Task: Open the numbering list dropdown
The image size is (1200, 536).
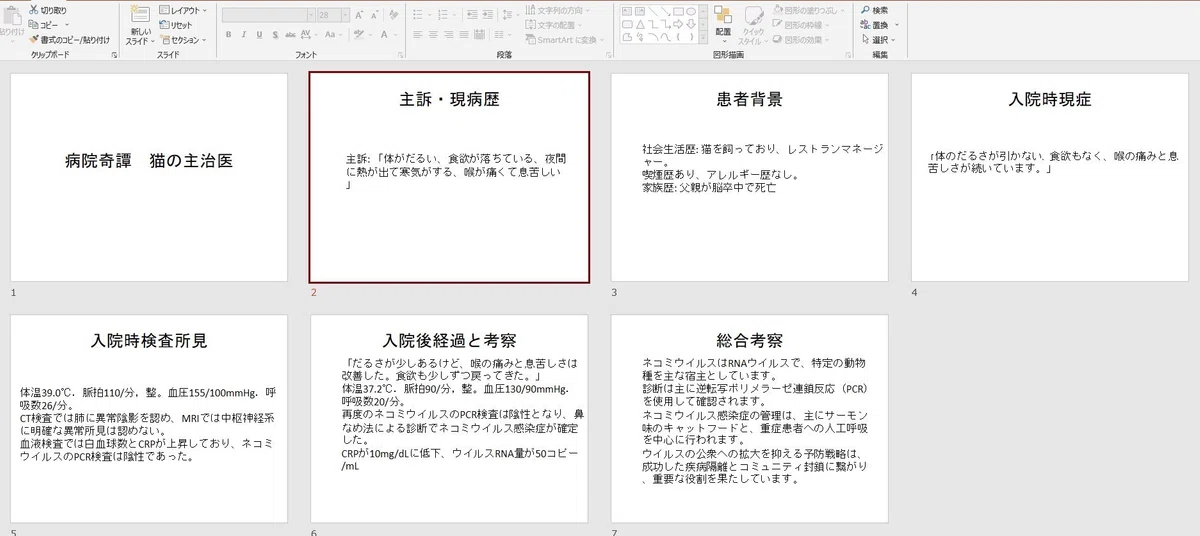Action: [x=454, y=15]
